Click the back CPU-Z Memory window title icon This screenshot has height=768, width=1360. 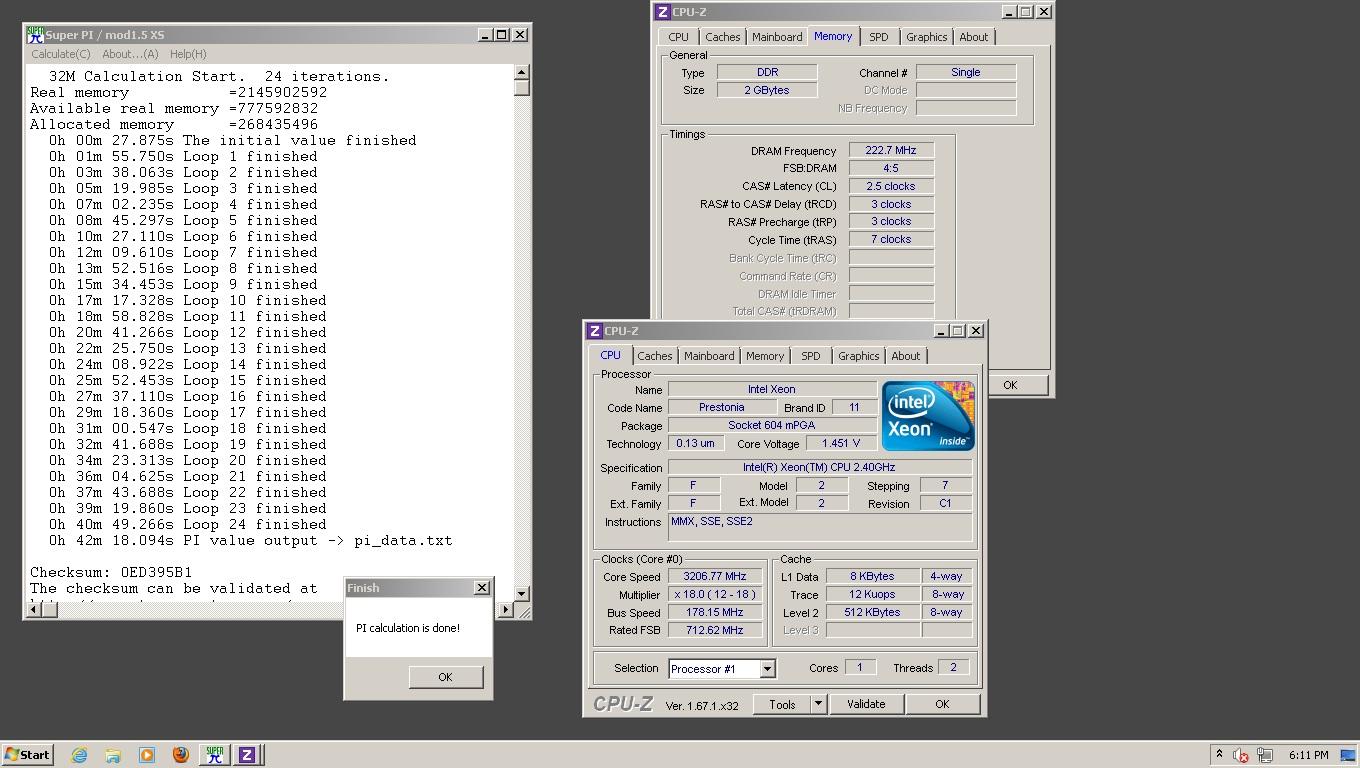663,12
